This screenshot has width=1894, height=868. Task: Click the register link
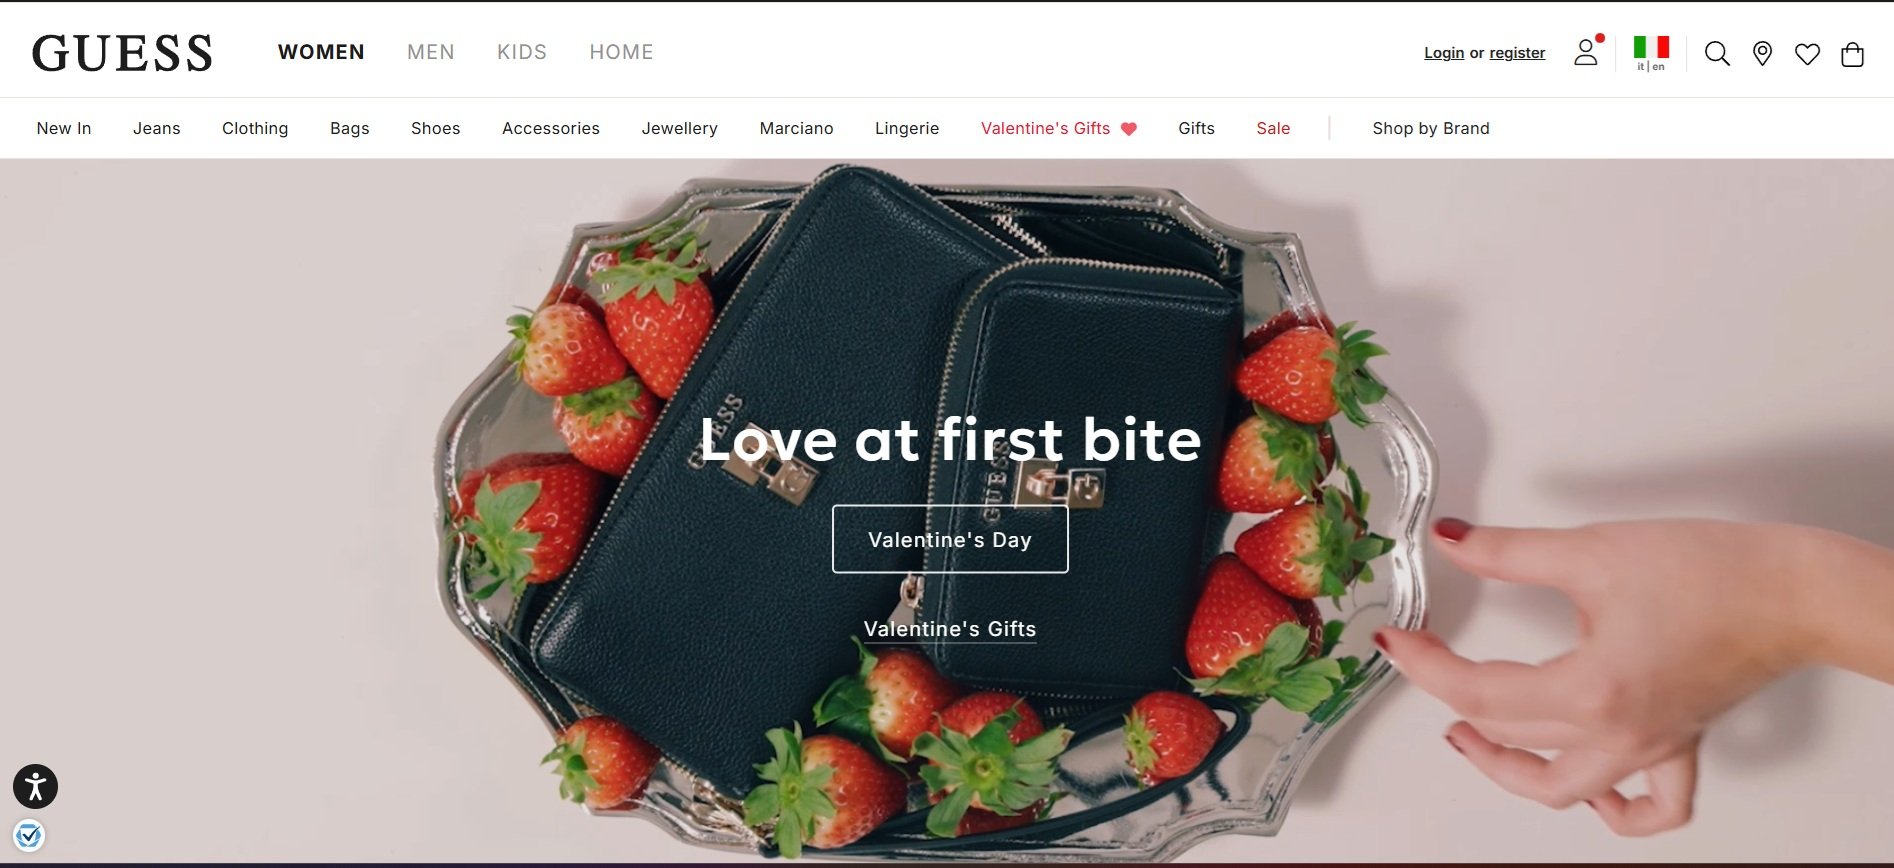coord(1517,53)
